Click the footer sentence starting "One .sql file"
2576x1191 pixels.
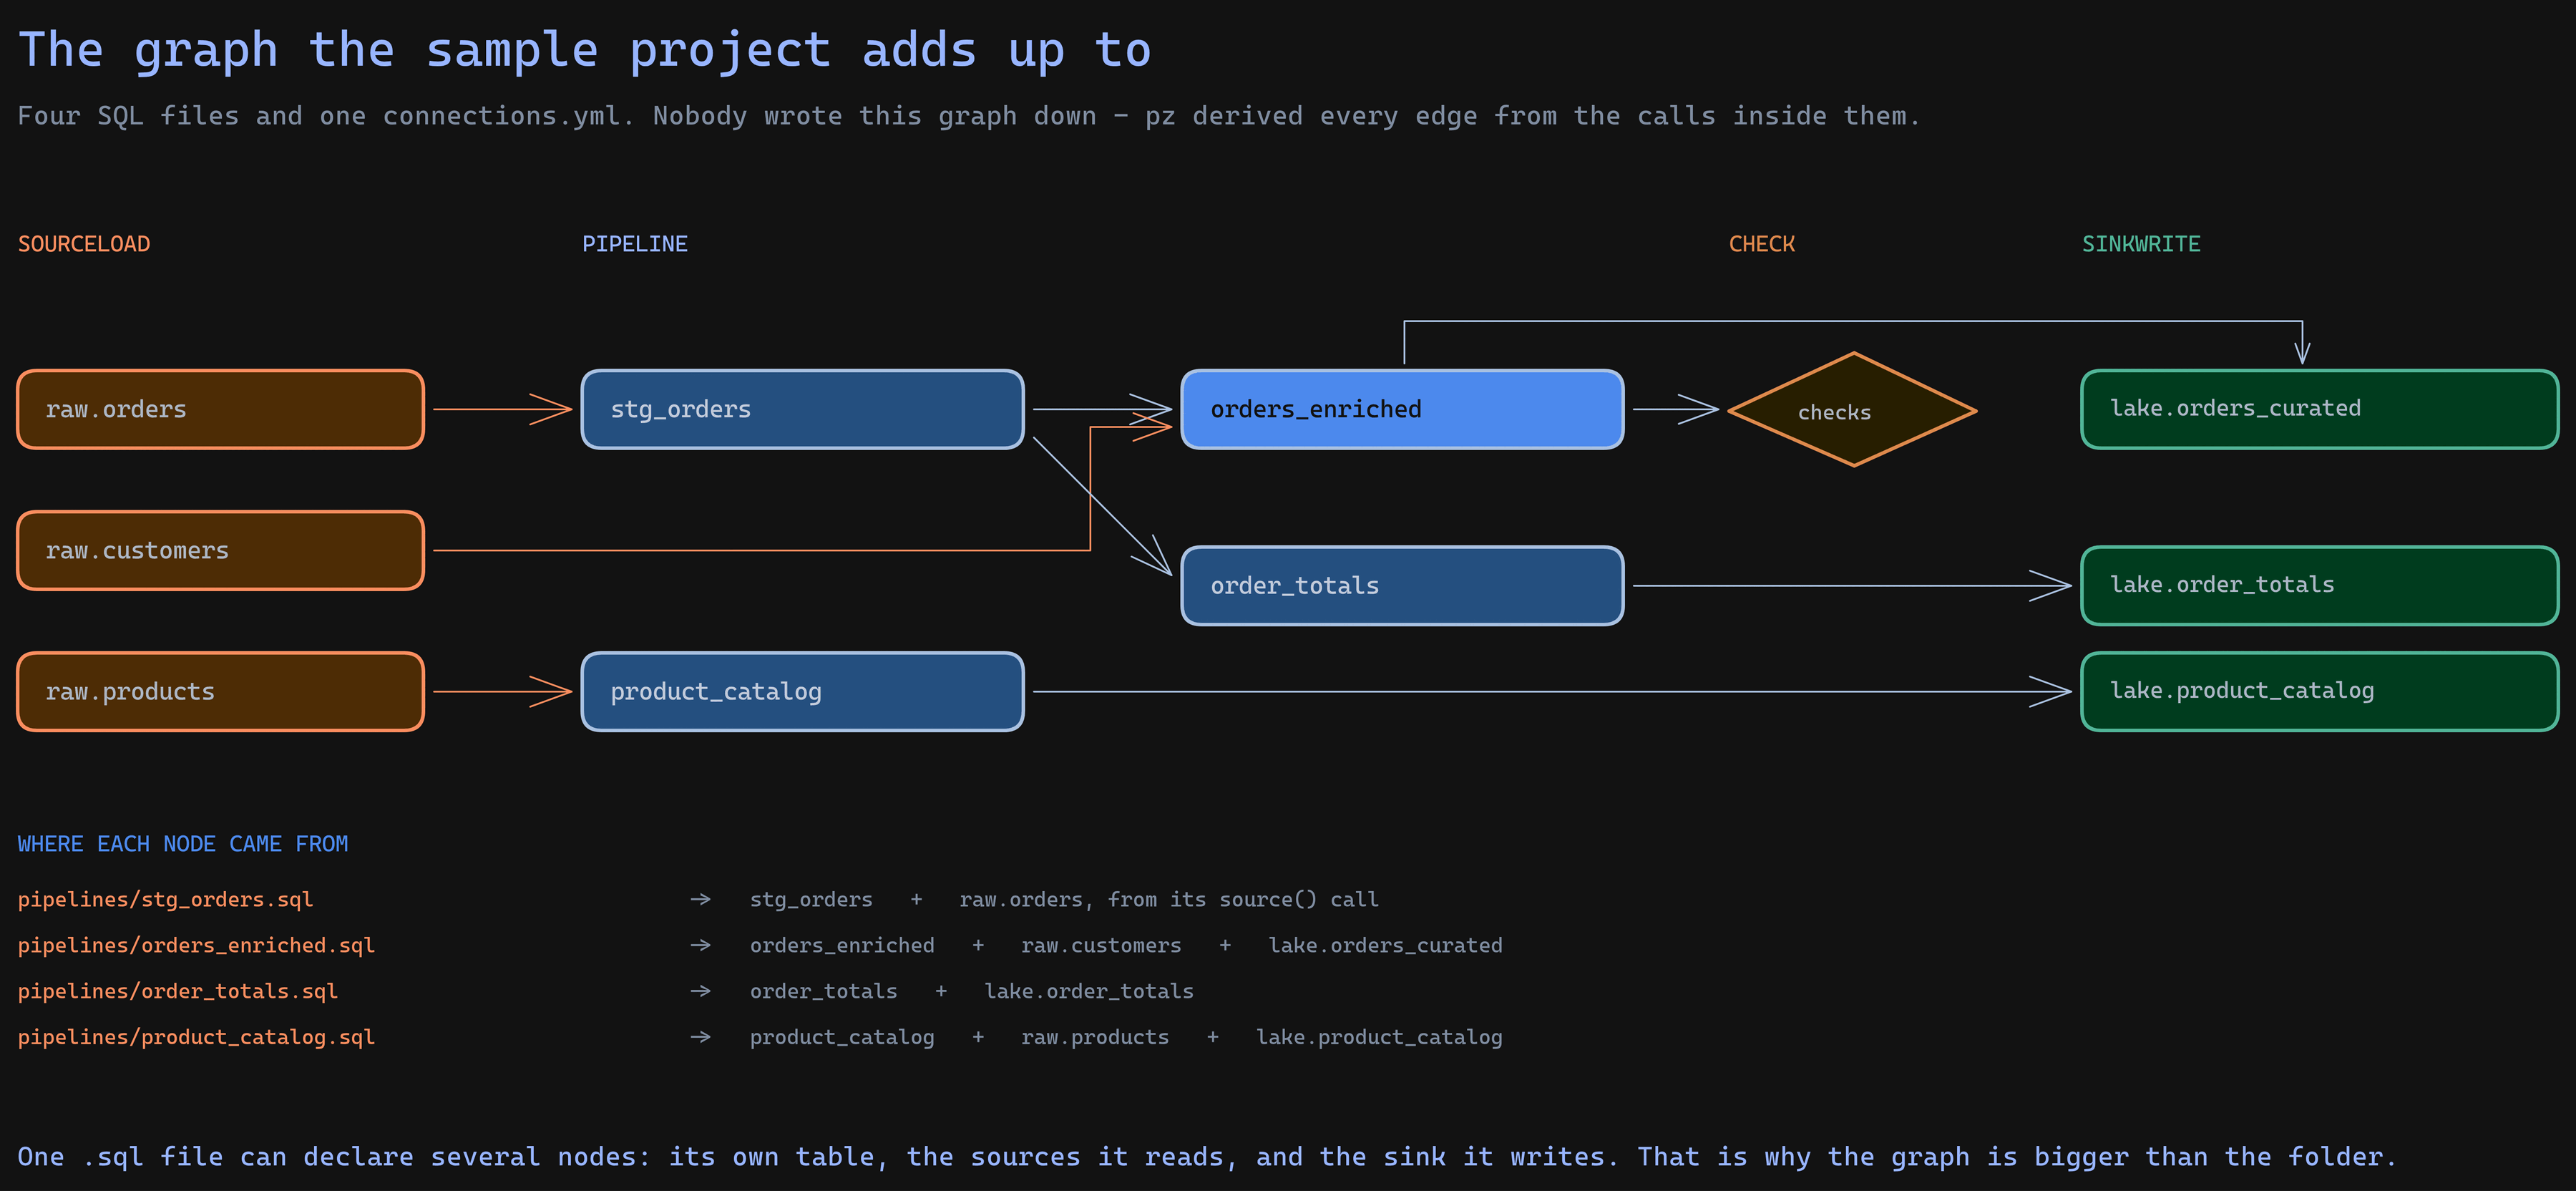point(1207,1157)
